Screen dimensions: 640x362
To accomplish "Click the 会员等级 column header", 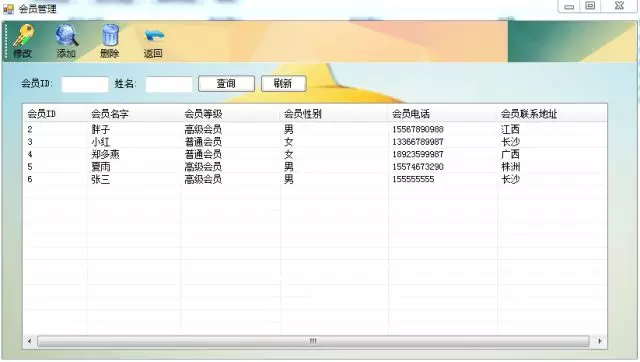I will pos(231,114).
